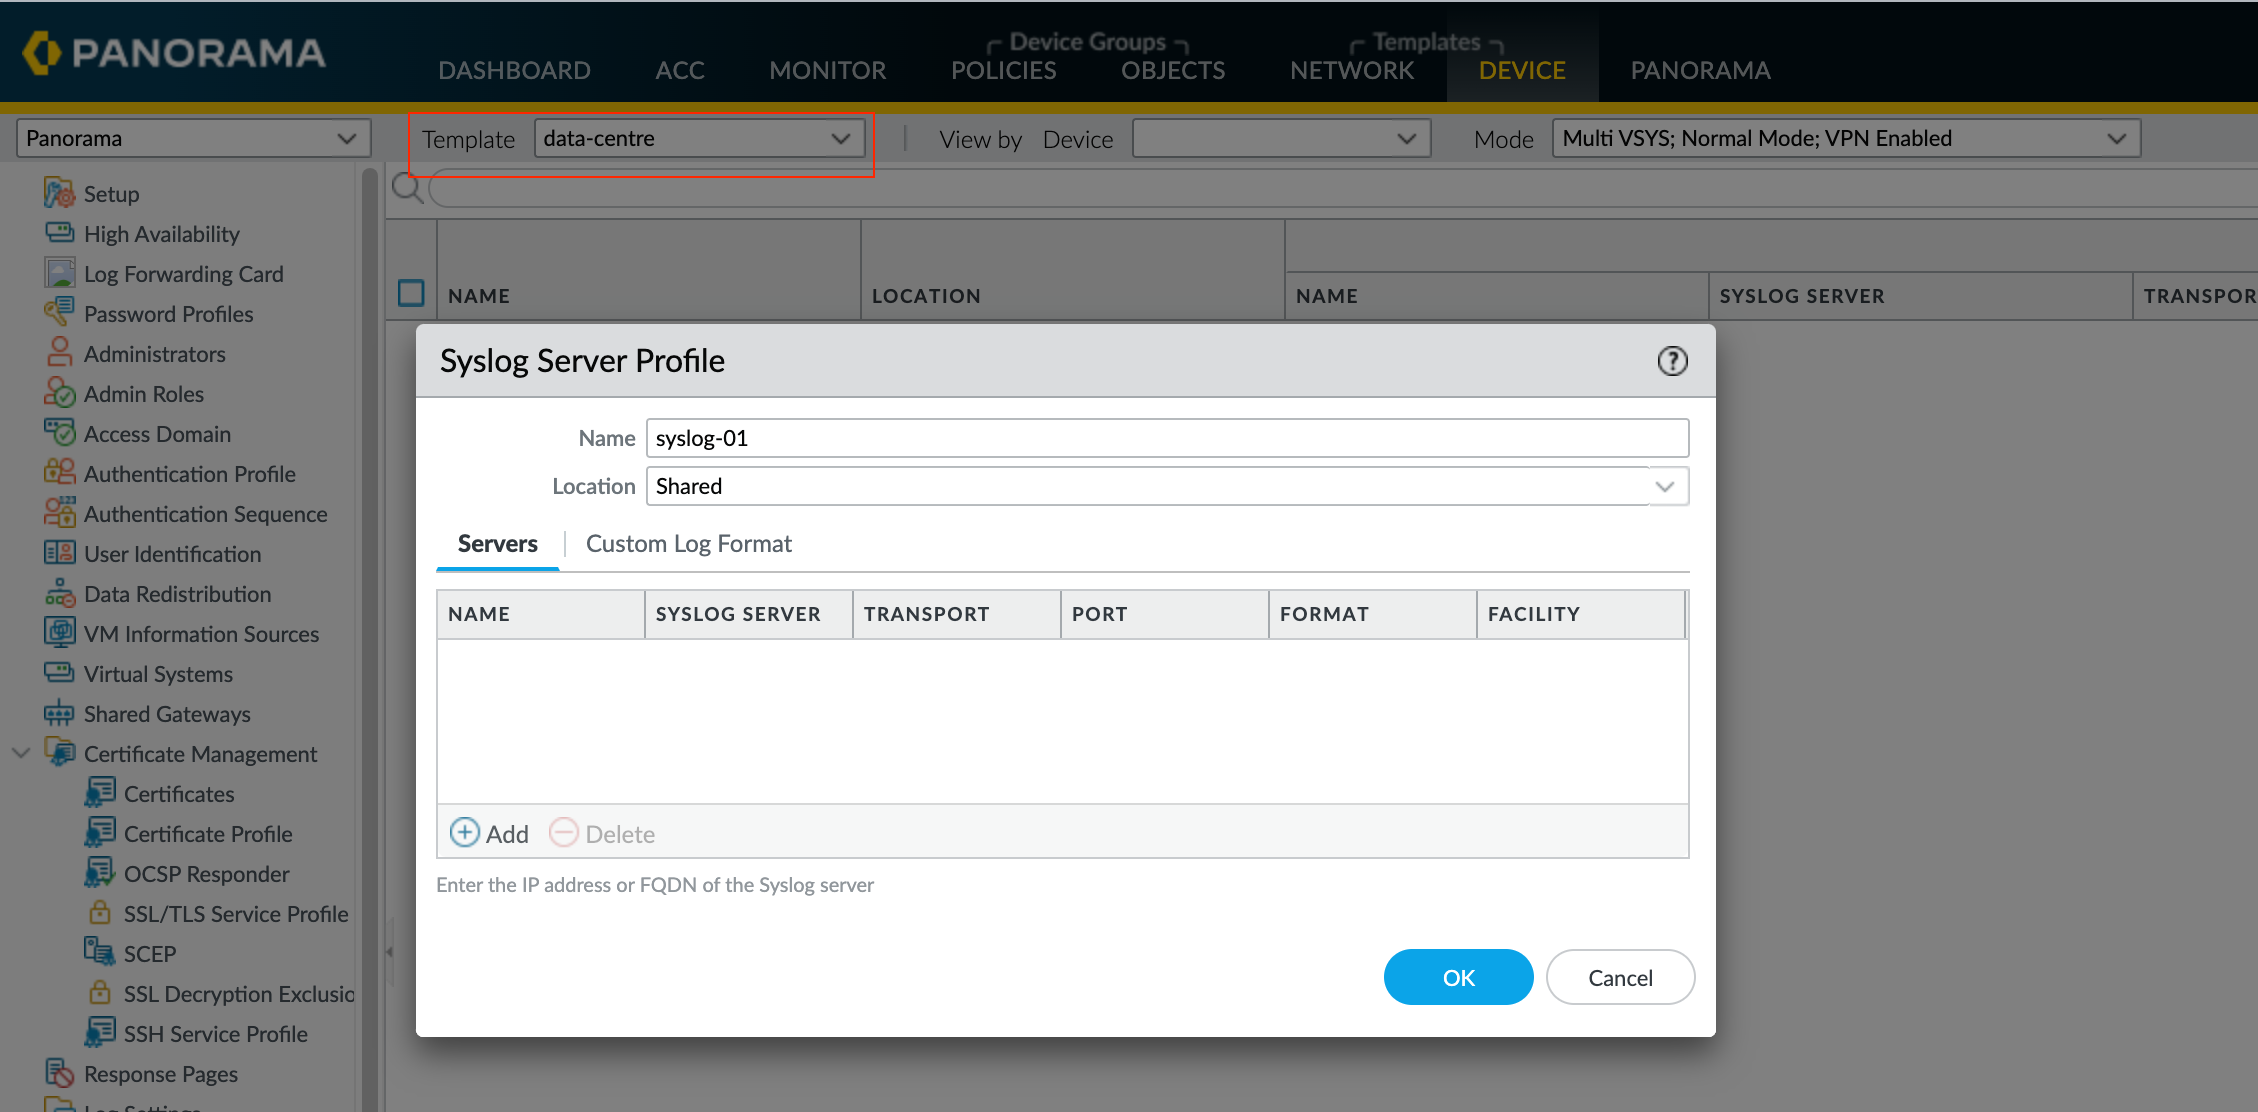Image resolution: width=2258 pixels, height=1112 pixels.
Task: Collapse the Certificate Management tree node
Action: [21, 753]
